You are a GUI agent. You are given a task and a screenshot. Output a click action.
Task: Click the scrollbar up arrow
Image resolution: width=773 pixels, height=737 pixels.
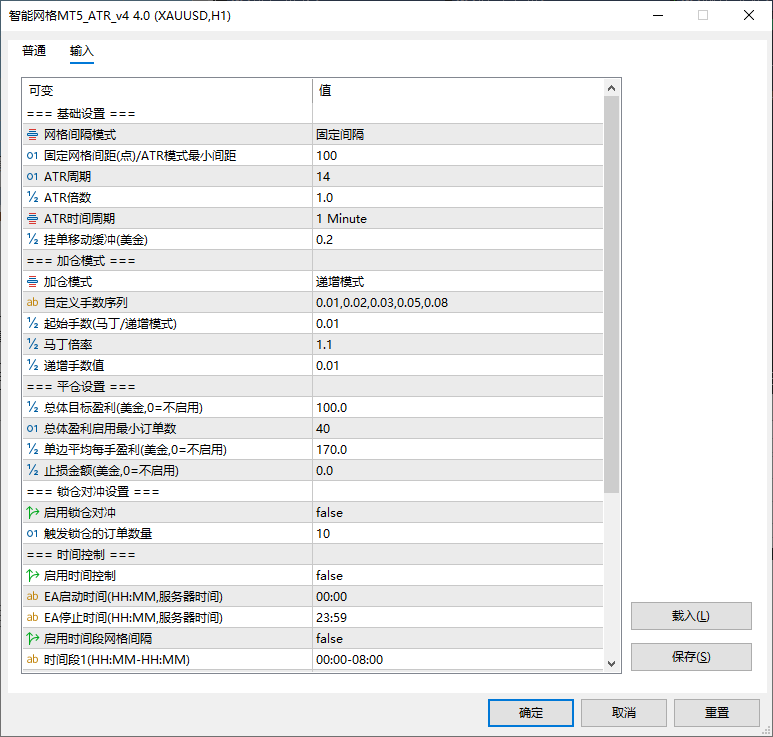coord(611,88)
